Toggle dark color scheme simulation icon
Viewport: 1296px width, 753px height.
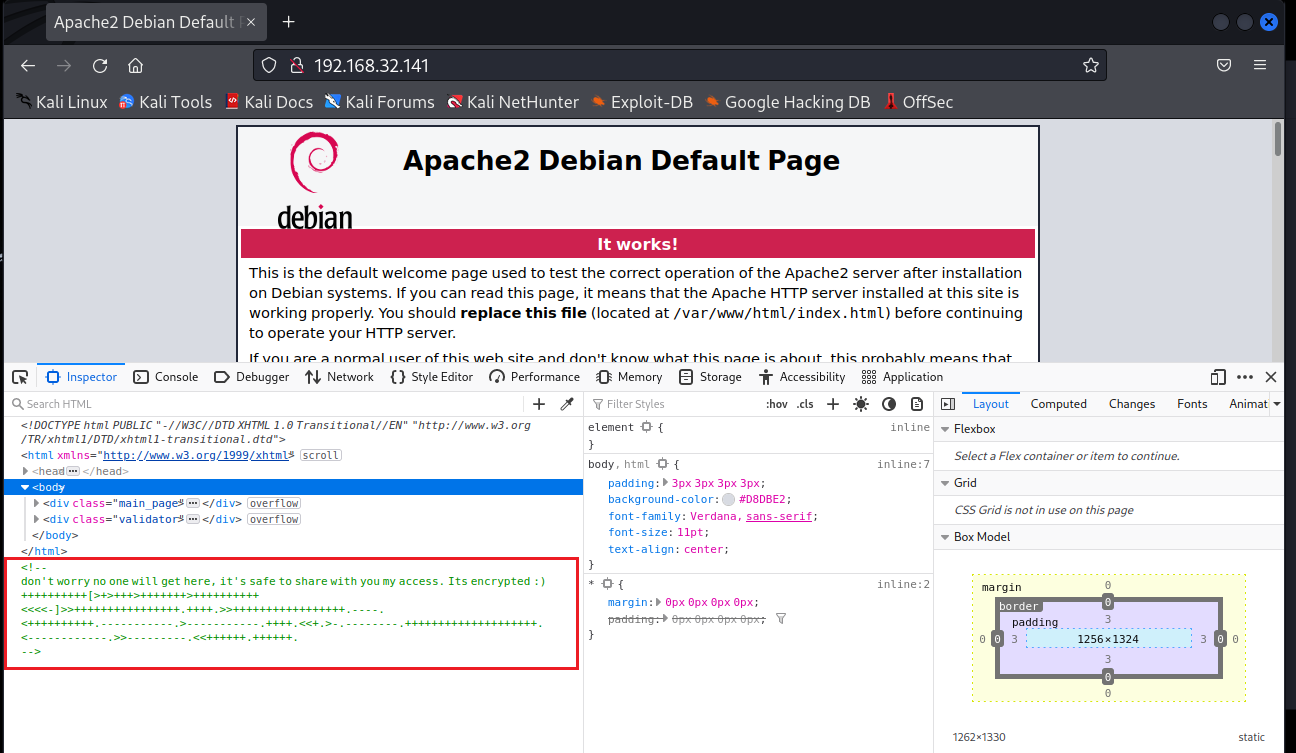point(889,404)
